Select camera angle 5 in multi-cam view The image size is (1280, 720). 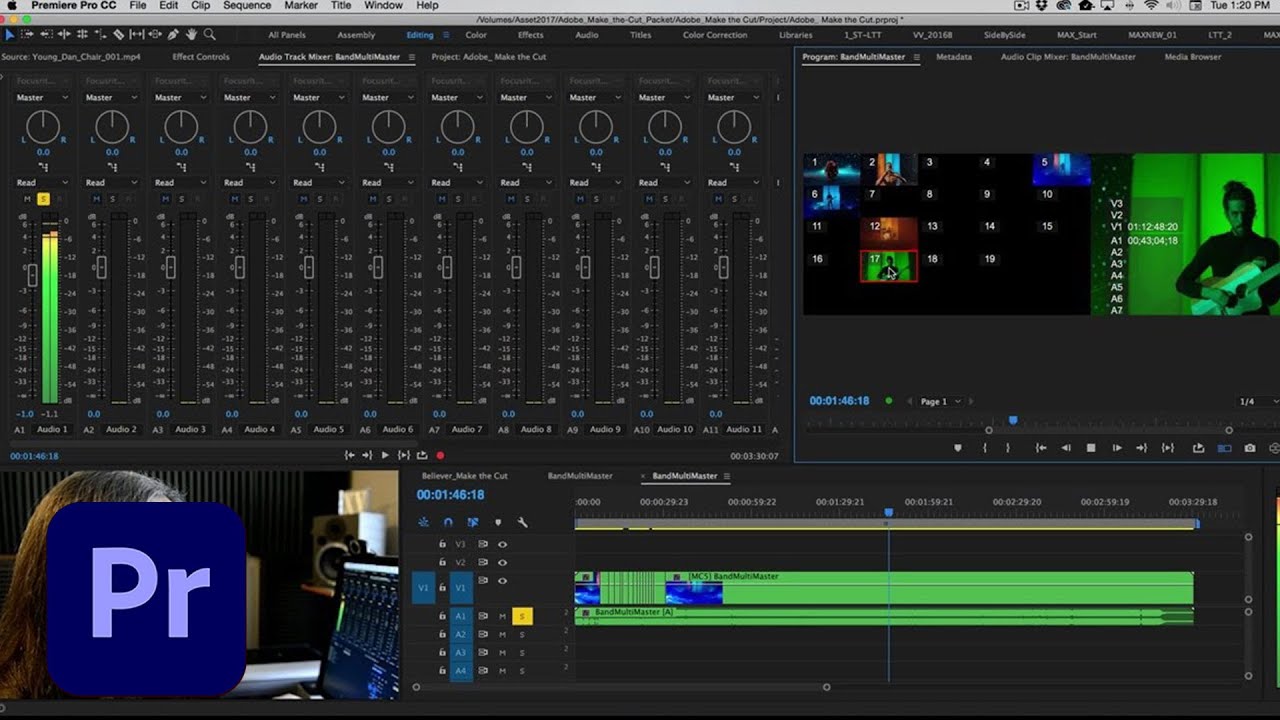click(x=1061, y=169)
